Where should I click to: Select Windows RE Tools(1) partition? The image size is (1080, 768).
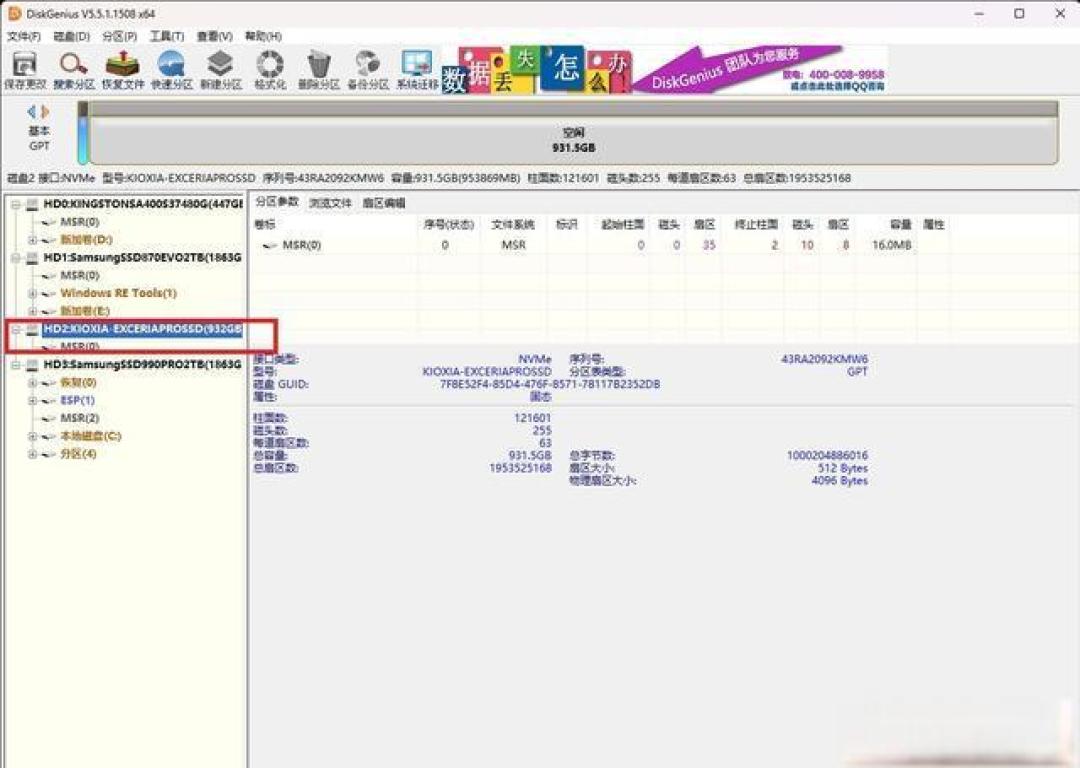coord(118,293)
